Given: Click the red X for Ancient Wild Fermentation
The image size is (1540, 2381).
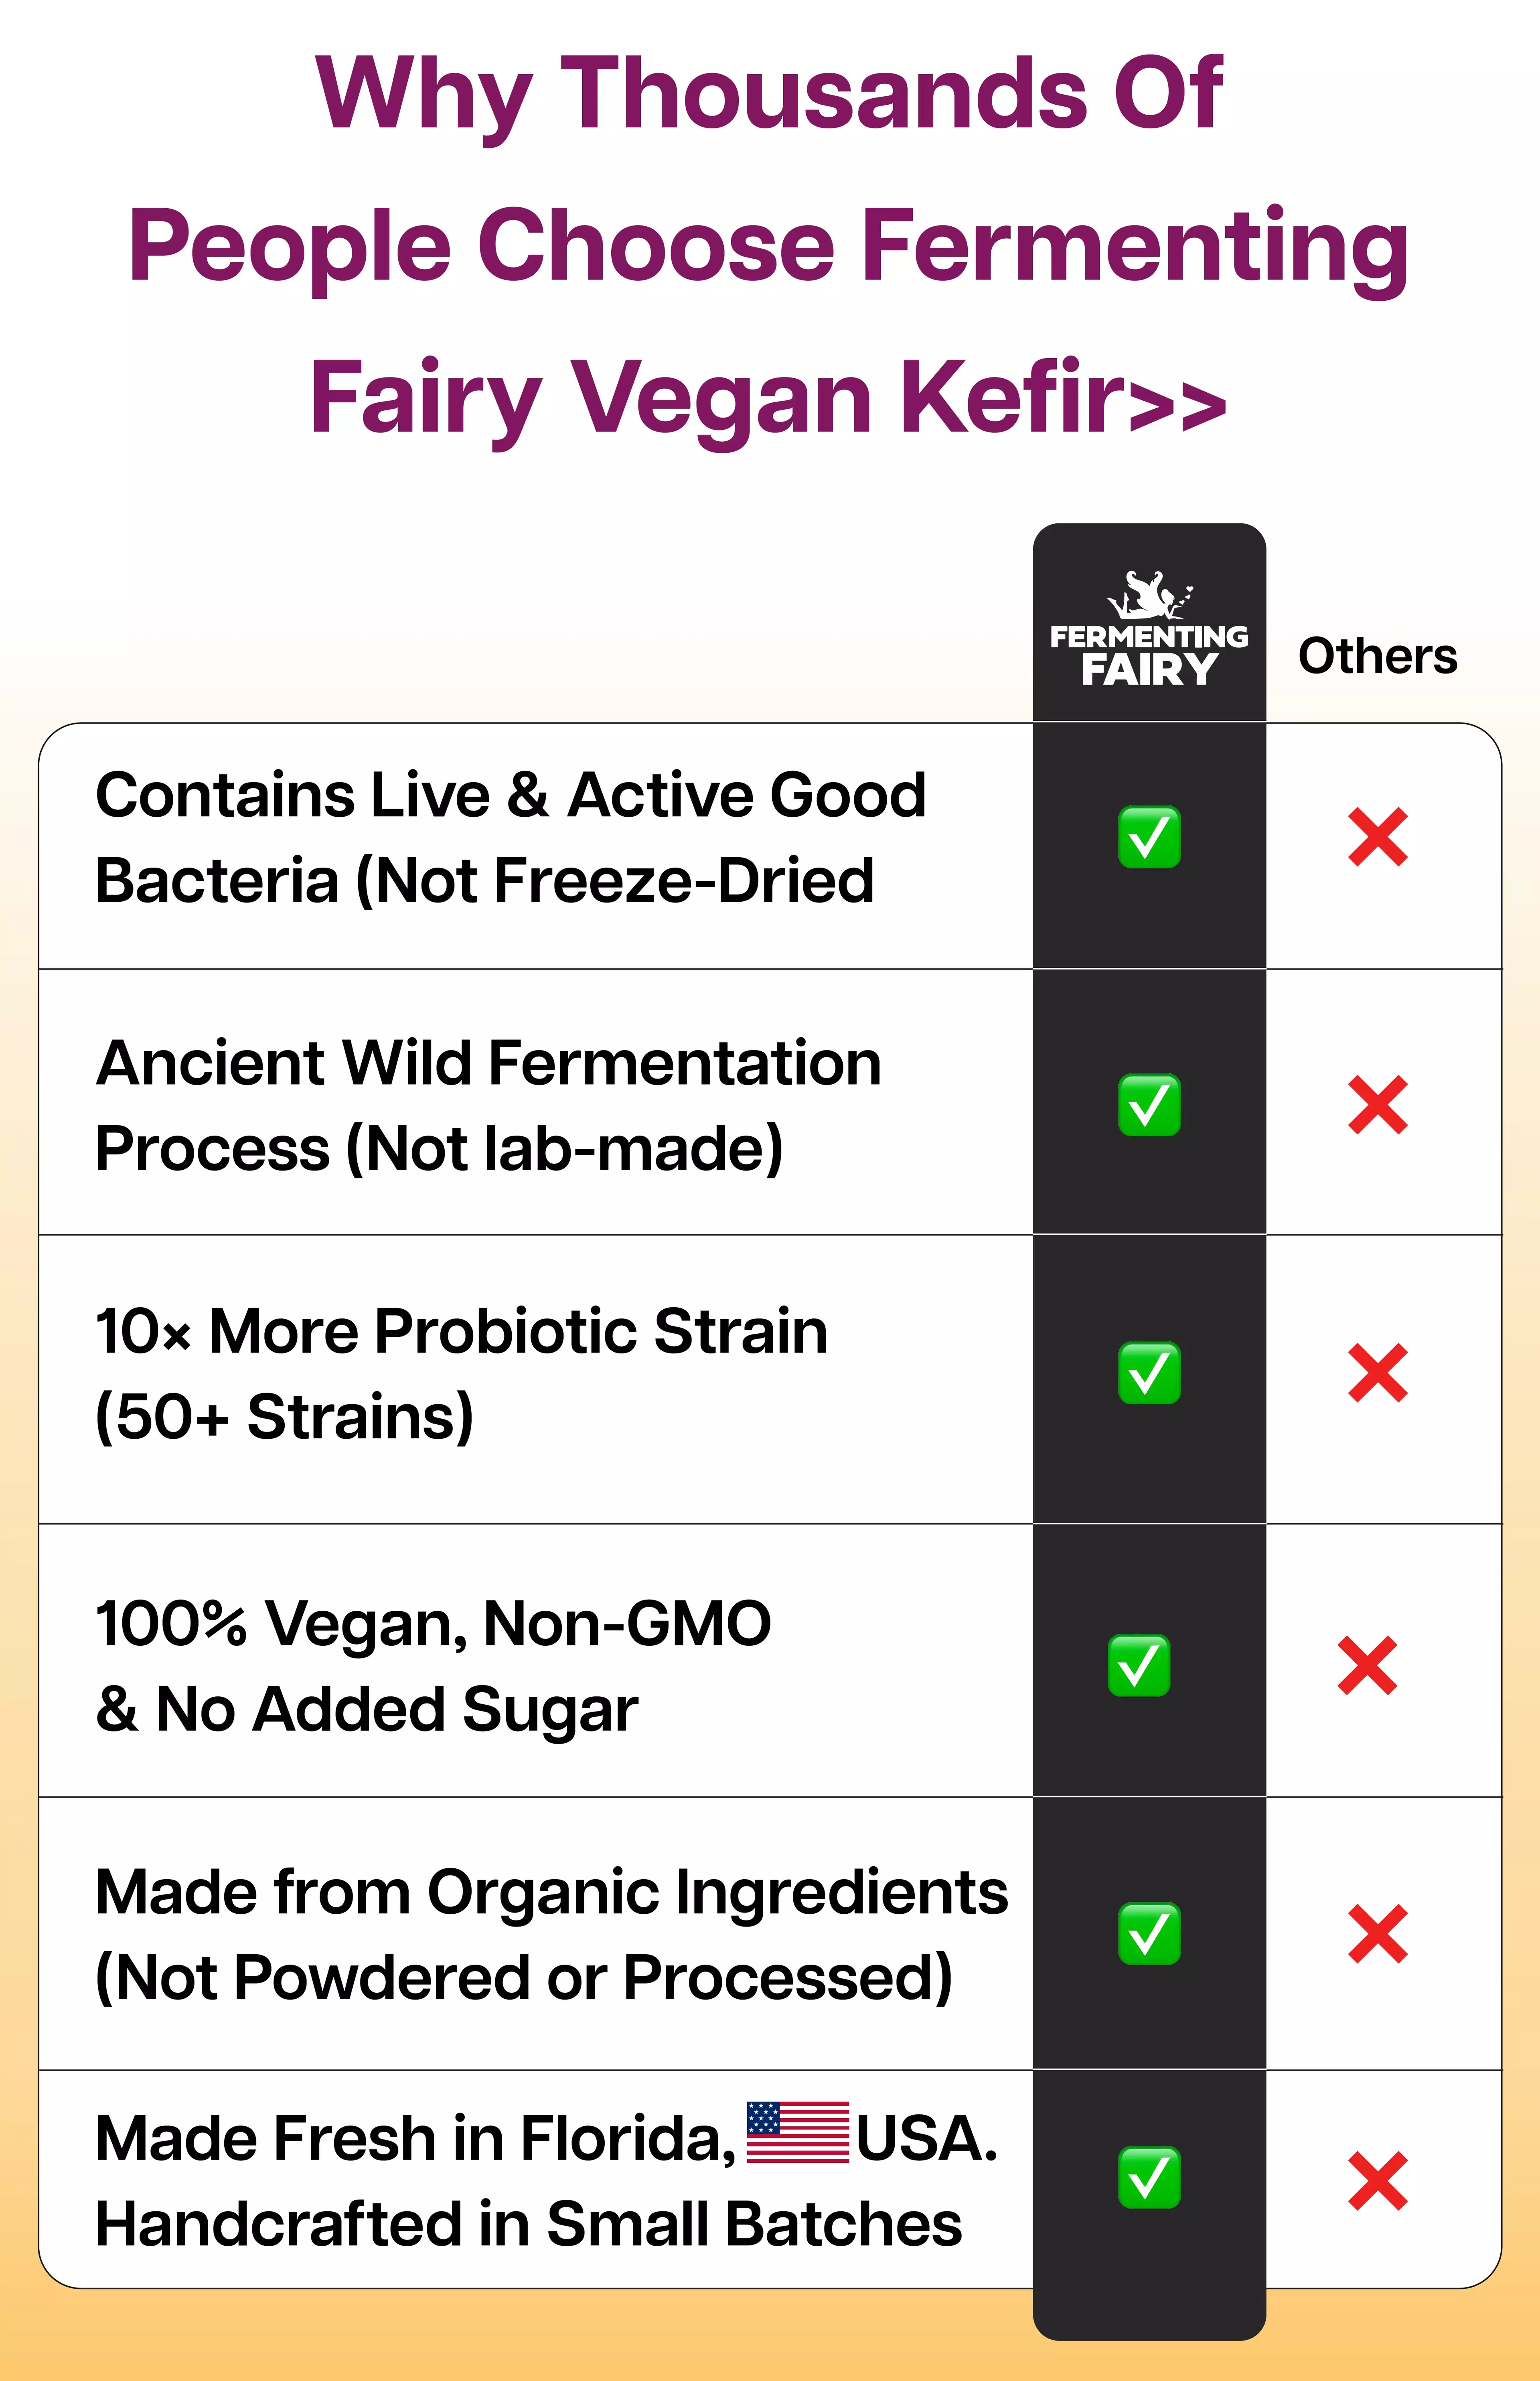Looking at the screenshot, I should click(1378, 1105).
